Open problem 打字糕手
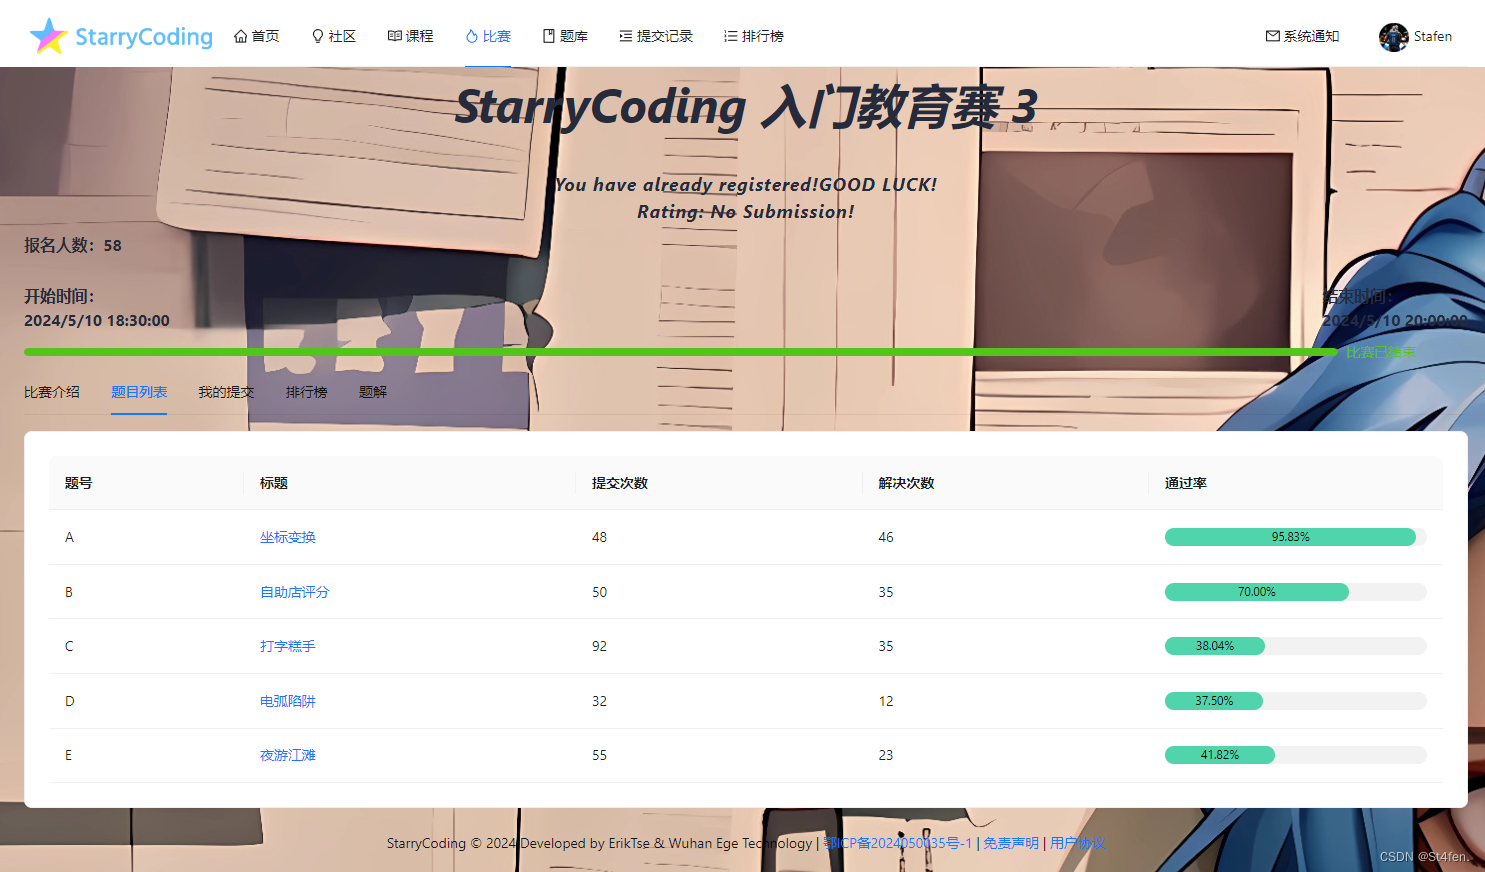Image resolution: width=1485 pixels, height=872 pixels. click(x=288, y=646)
